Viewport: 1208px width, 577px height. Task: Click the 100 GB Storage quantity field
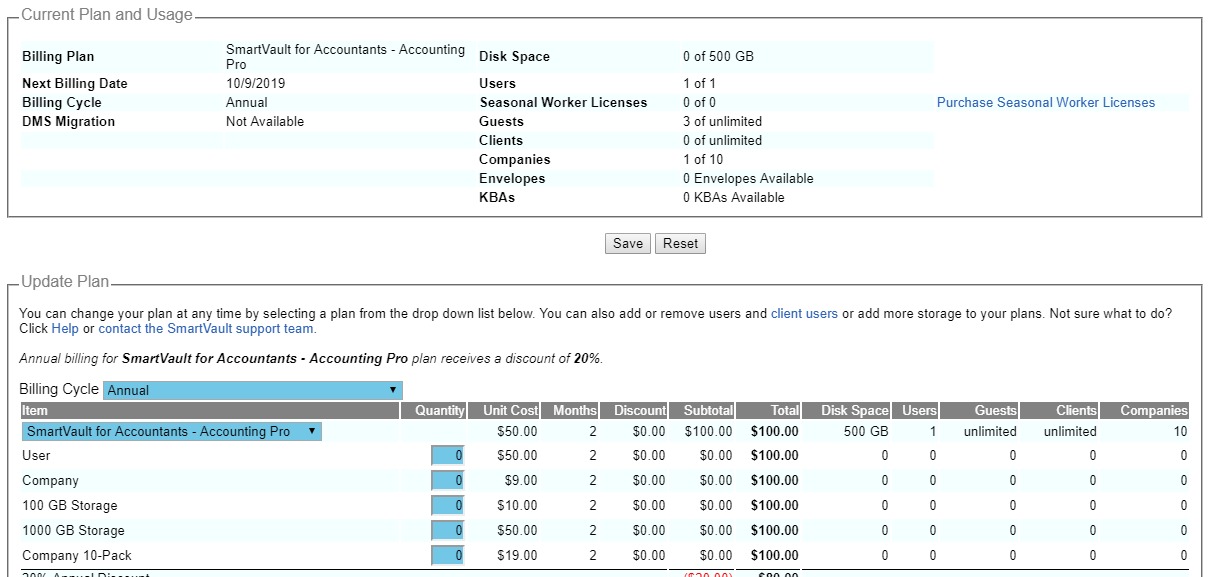point(448,506)
